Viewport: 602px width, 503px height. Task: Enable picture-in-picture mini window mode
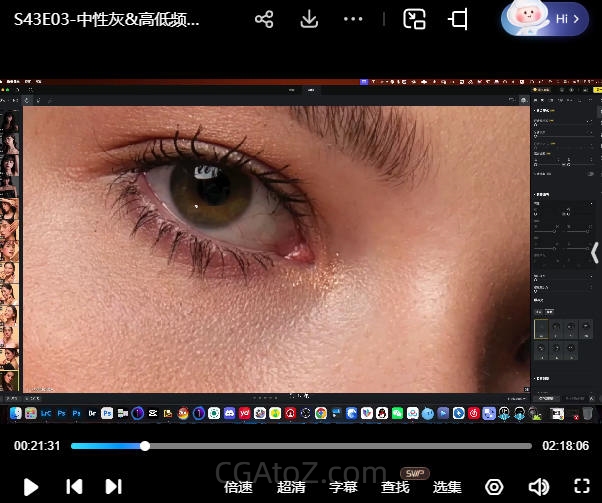[x=414, y=19]
